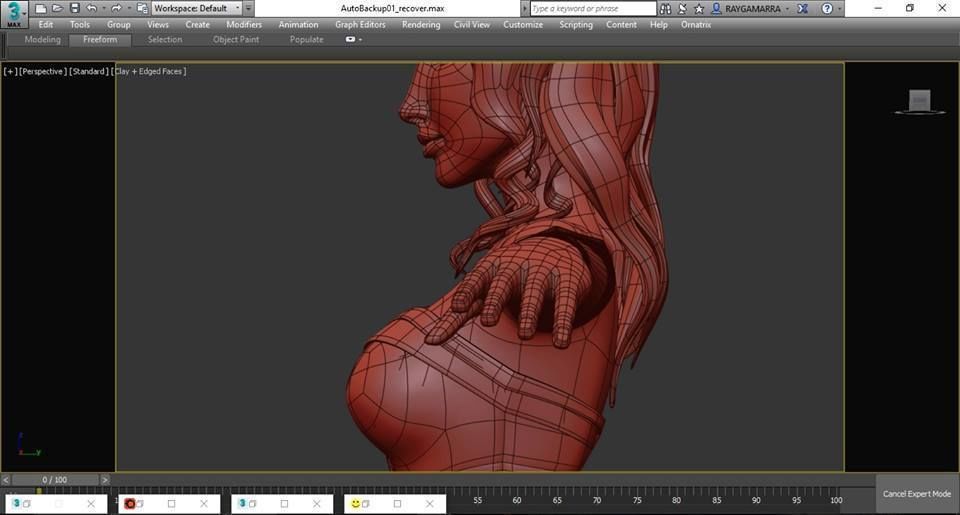Open the Graph Editors menu

[360, 24]
